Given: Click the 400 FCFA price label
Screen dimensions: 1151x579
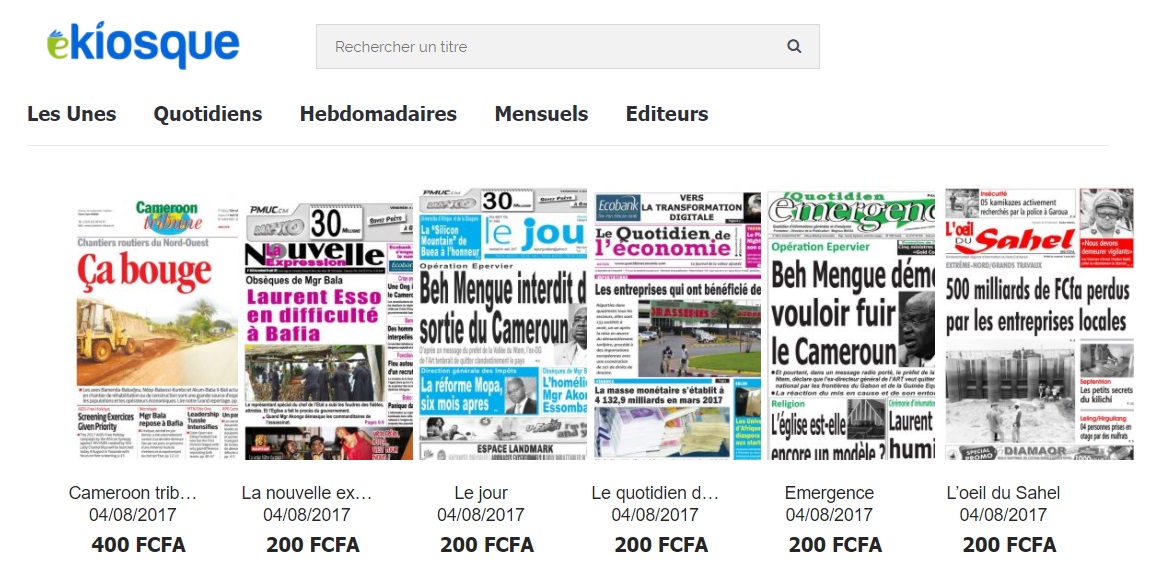Looking at the screenshot, I should tap(138, 545).
